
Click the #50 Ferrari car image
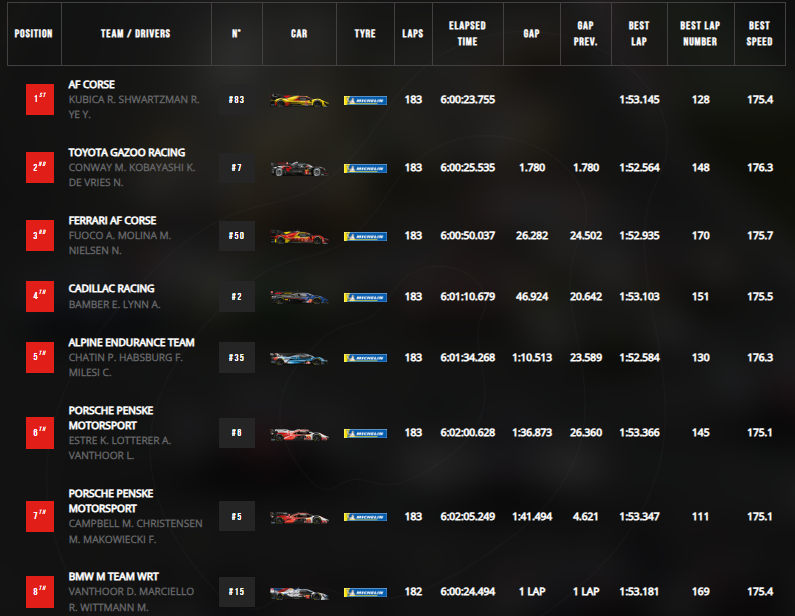299,236
